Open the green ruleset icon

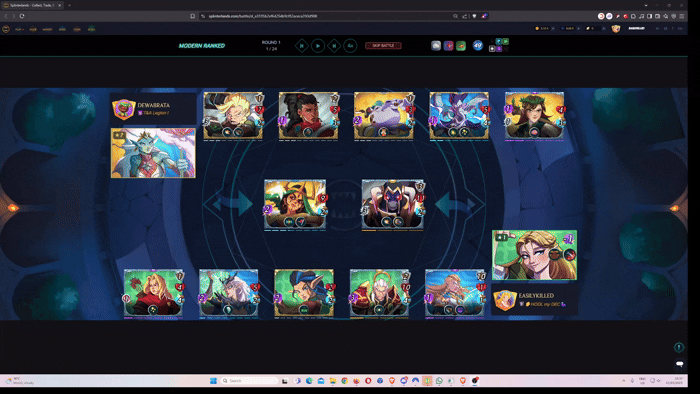click(x=461, y=46)
